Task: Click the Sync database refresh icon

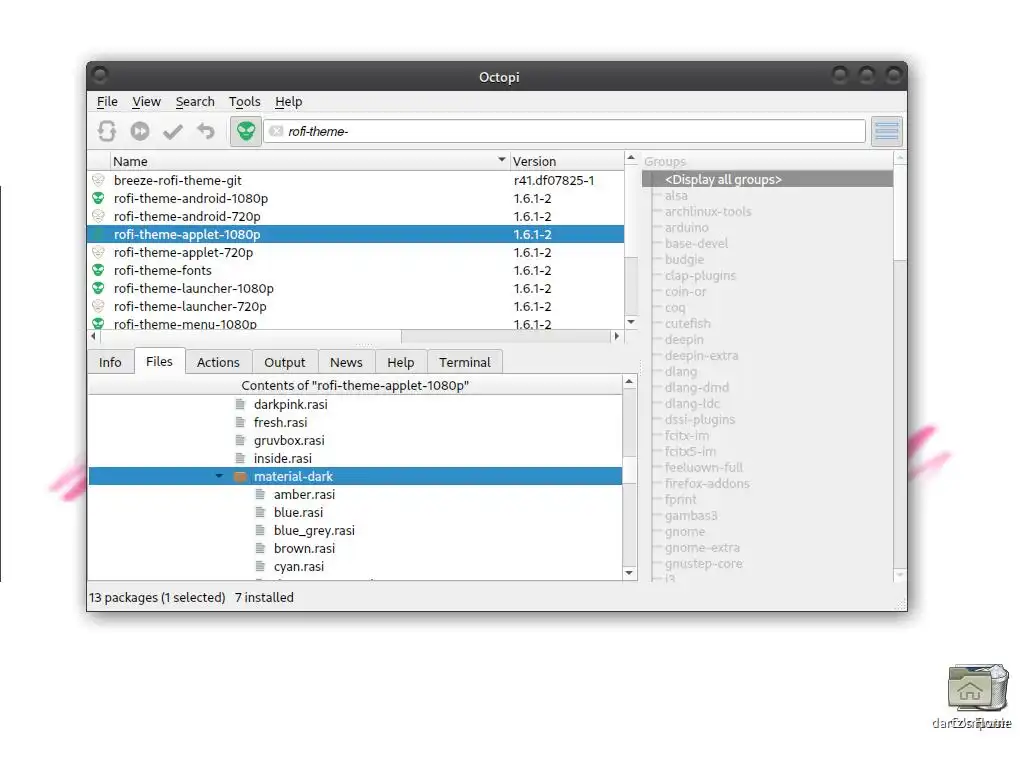Action: click(x=107, y=131)
